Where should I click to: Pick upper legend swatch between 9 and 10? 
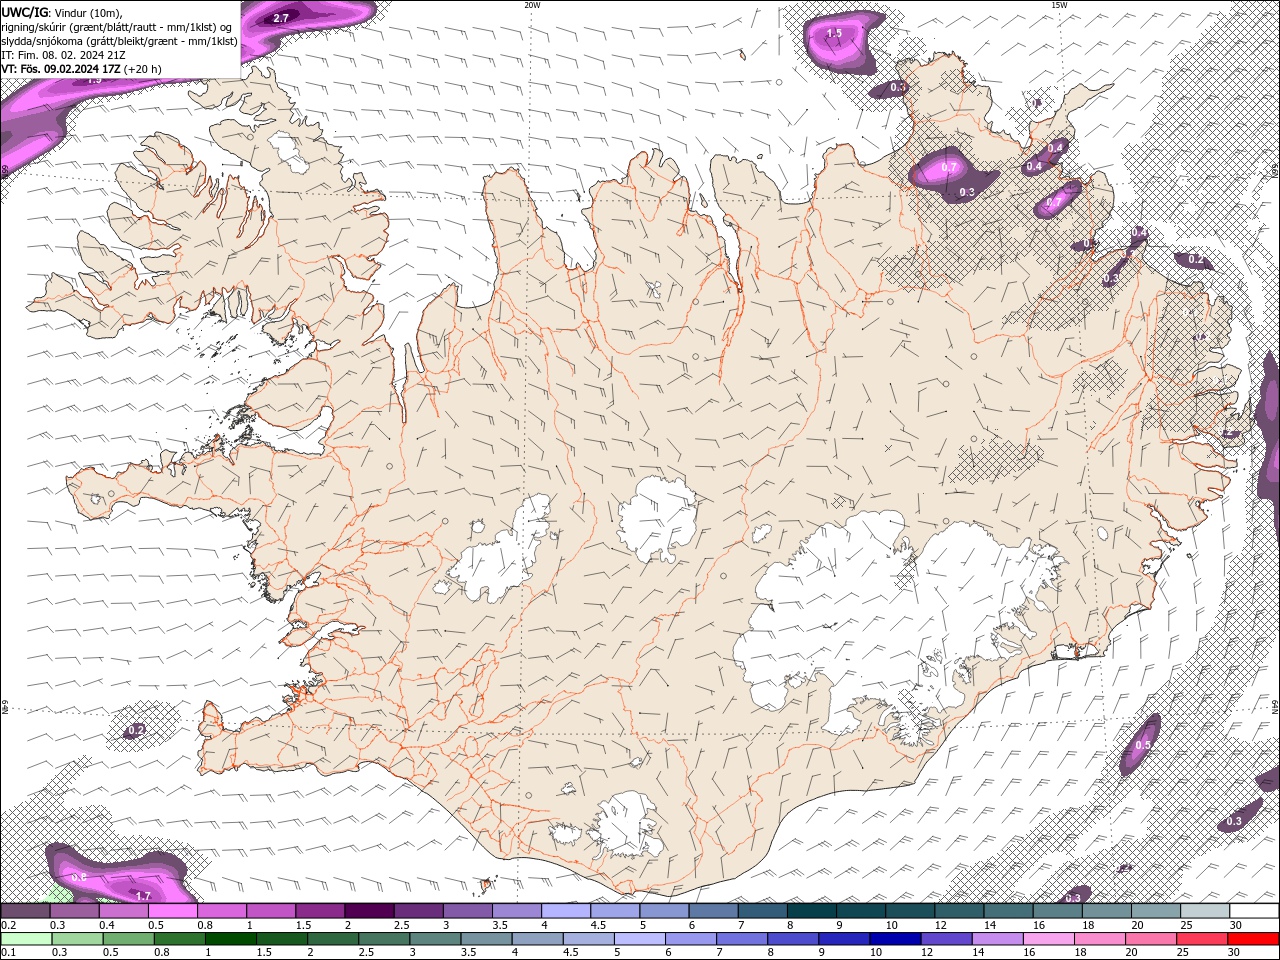[x=861, y=911]
